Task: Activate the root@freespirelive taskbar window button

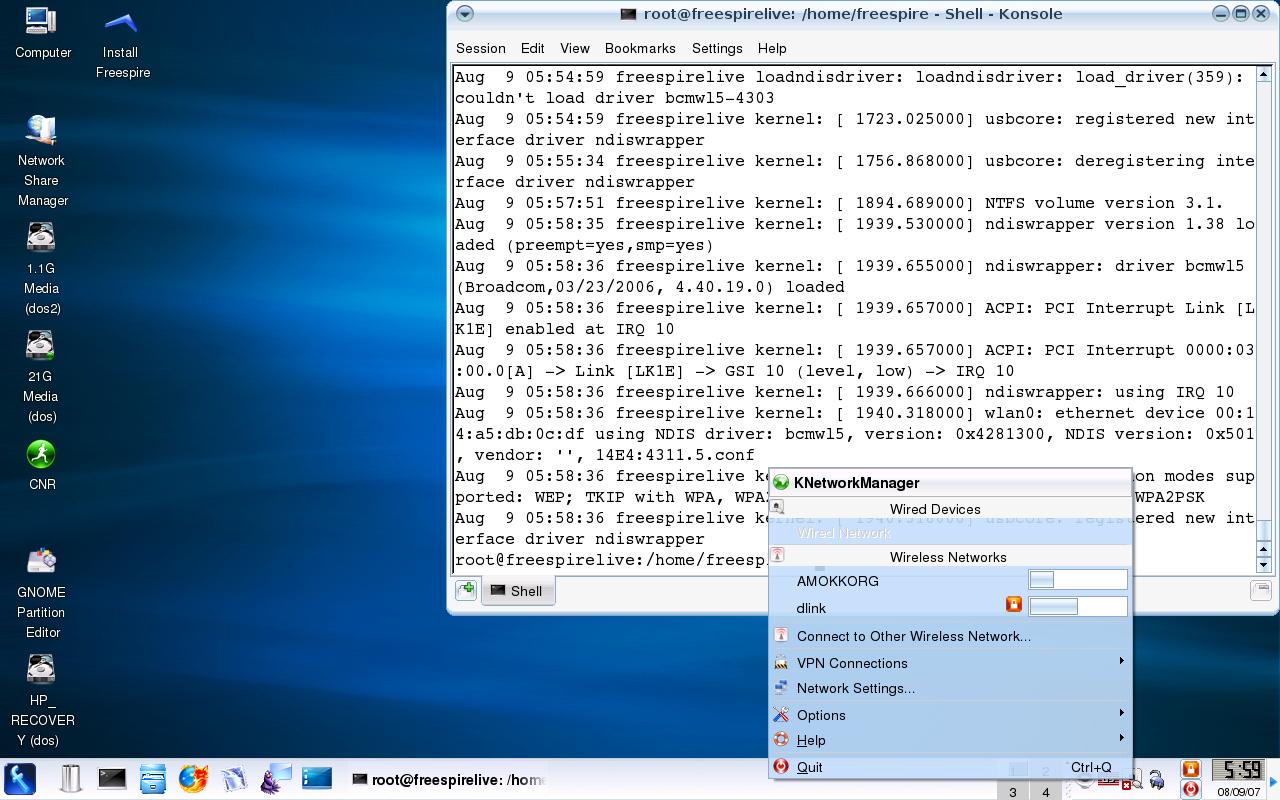Action: coord(447,779)
